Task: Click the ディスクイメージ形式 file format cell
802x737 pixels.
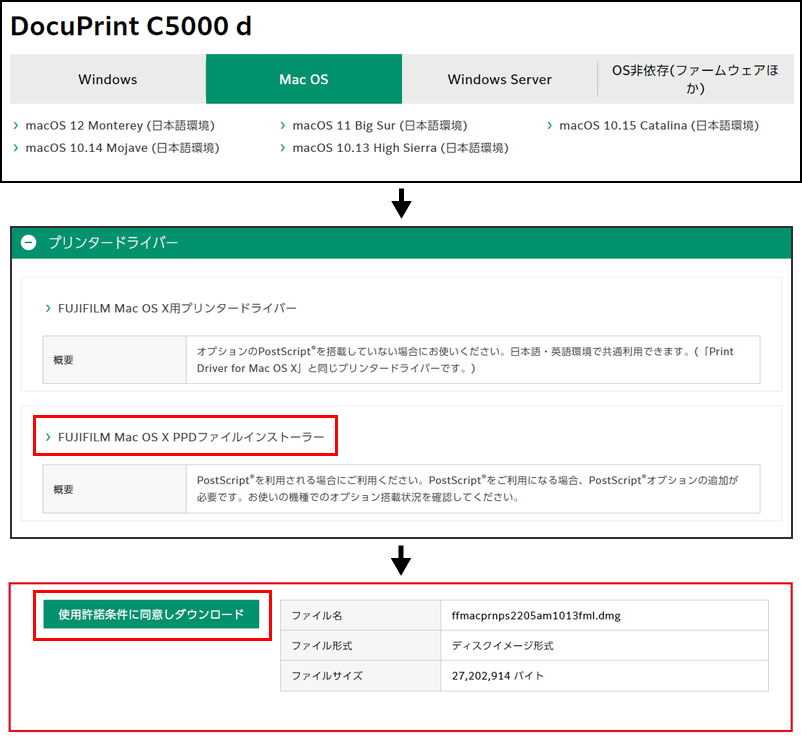Action: click(x=502, y=646)
